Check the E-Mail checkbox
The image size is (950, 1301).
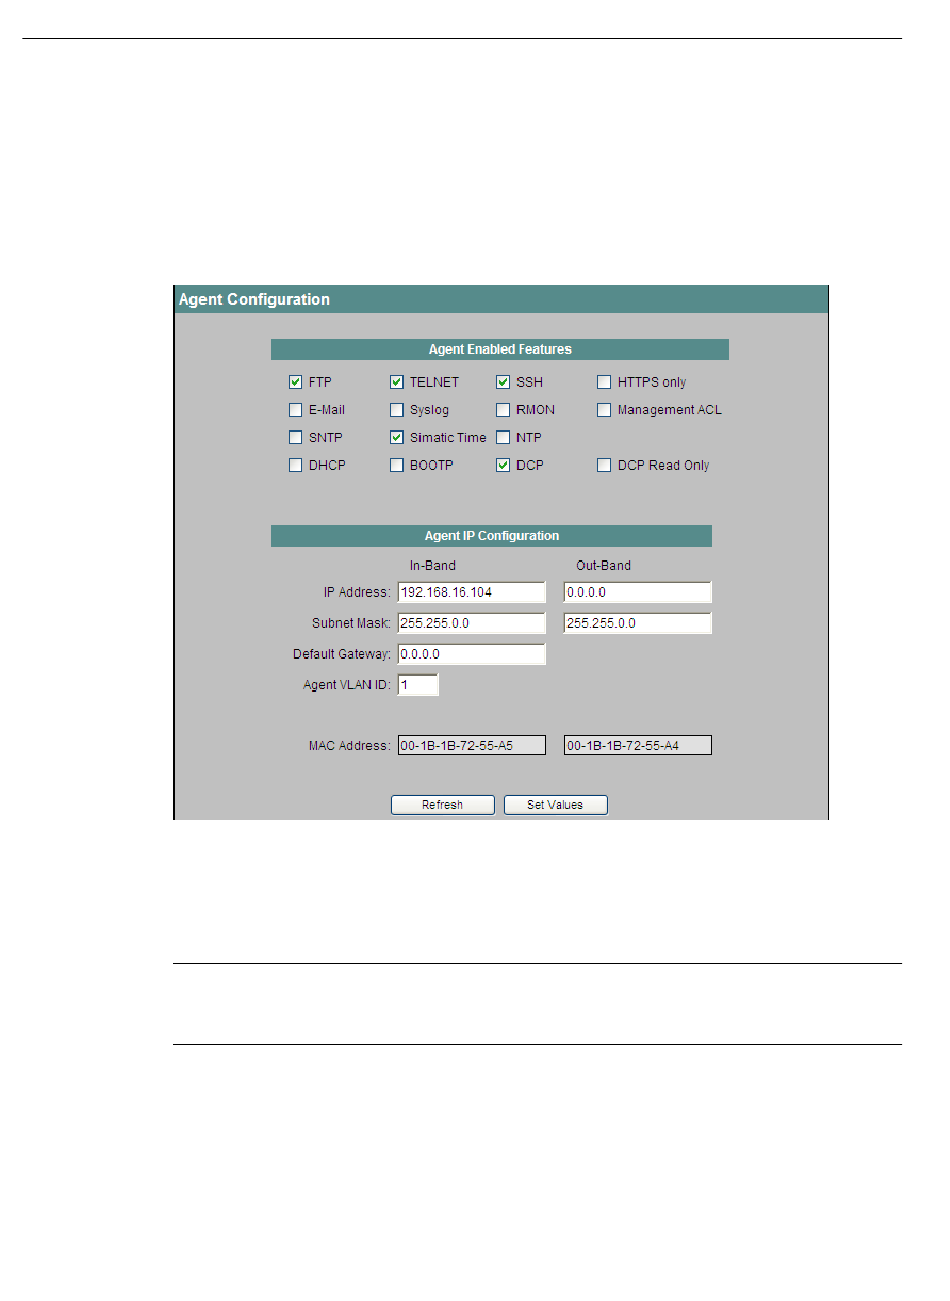click(x=296, y=410)
